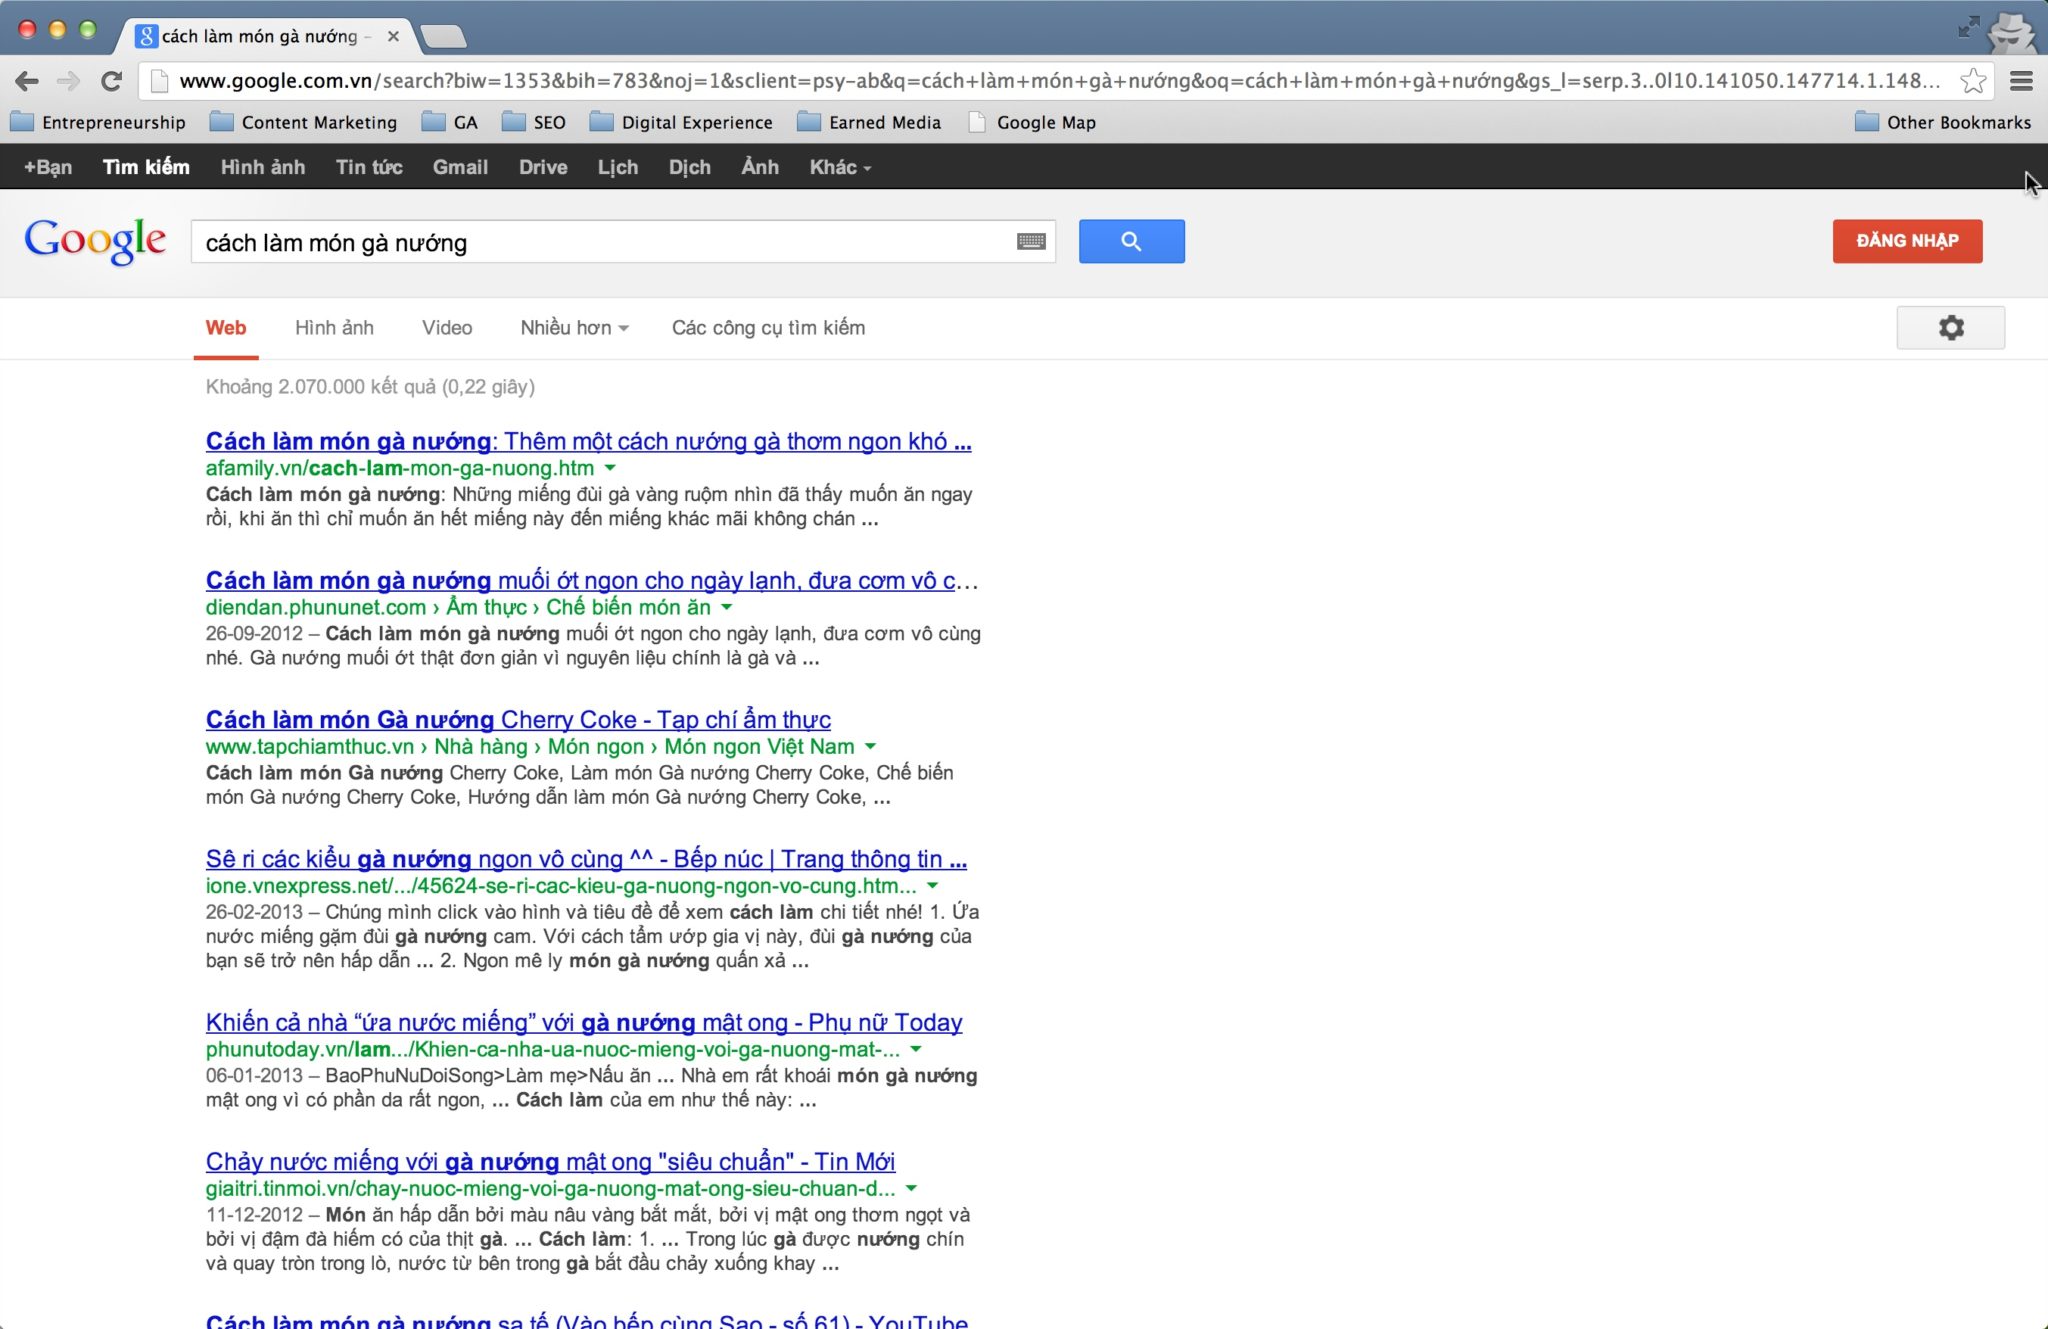The width and height of the screenshot is (2048, 1329).
Task: Open the Content Marketing bookmarks folder
Action: [x=304, y=122]
